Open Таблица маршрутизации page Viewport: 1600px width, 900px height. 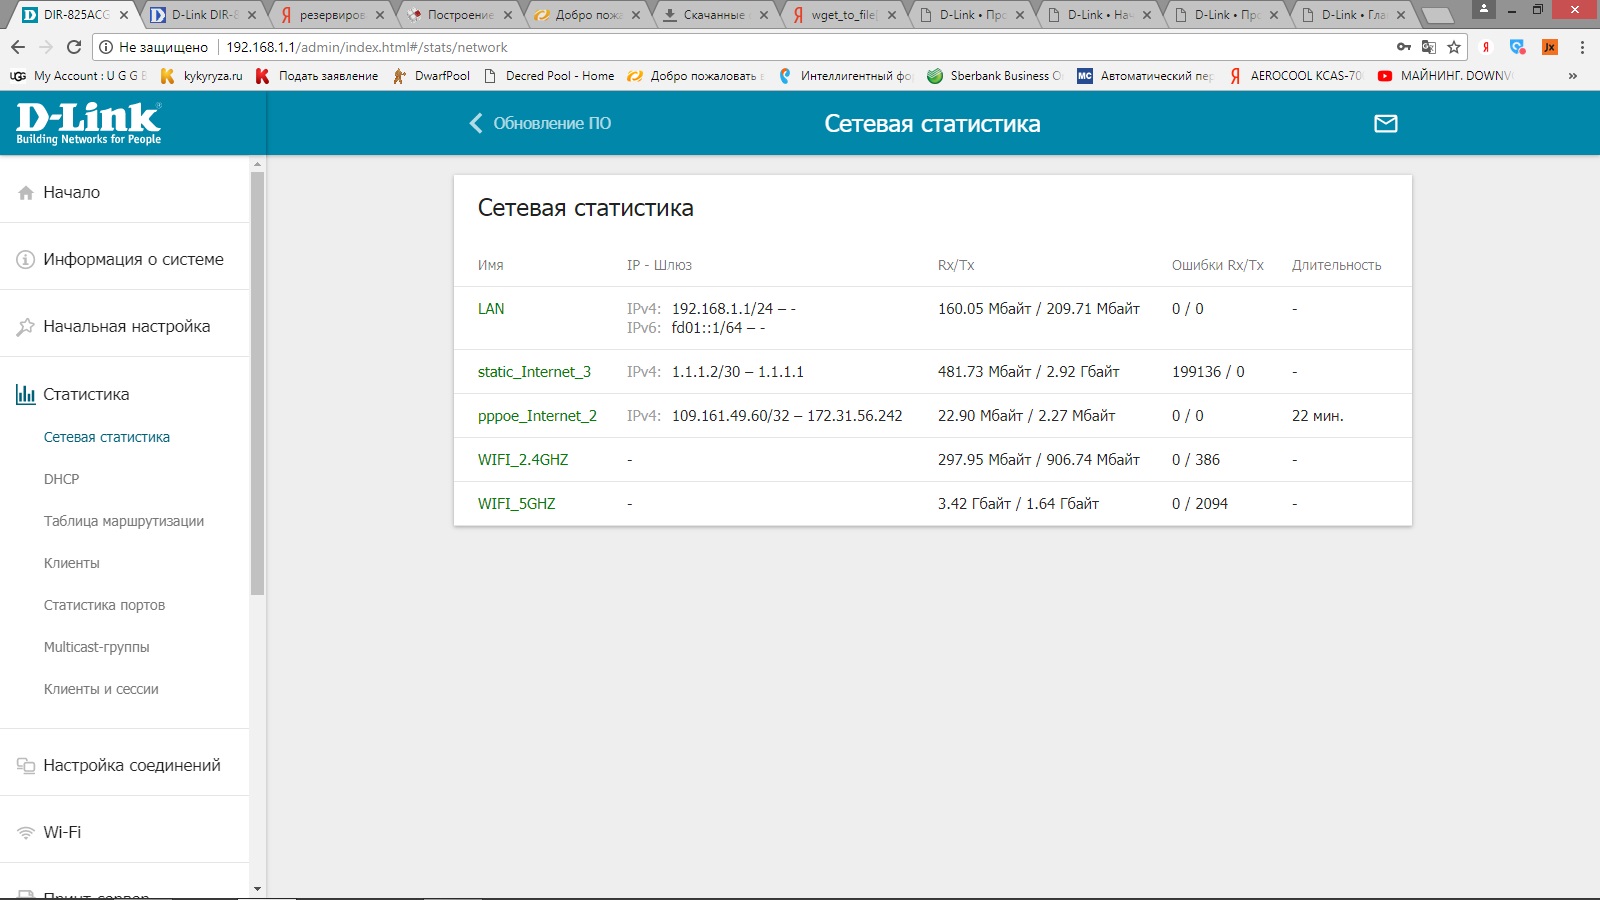point(124,521)
